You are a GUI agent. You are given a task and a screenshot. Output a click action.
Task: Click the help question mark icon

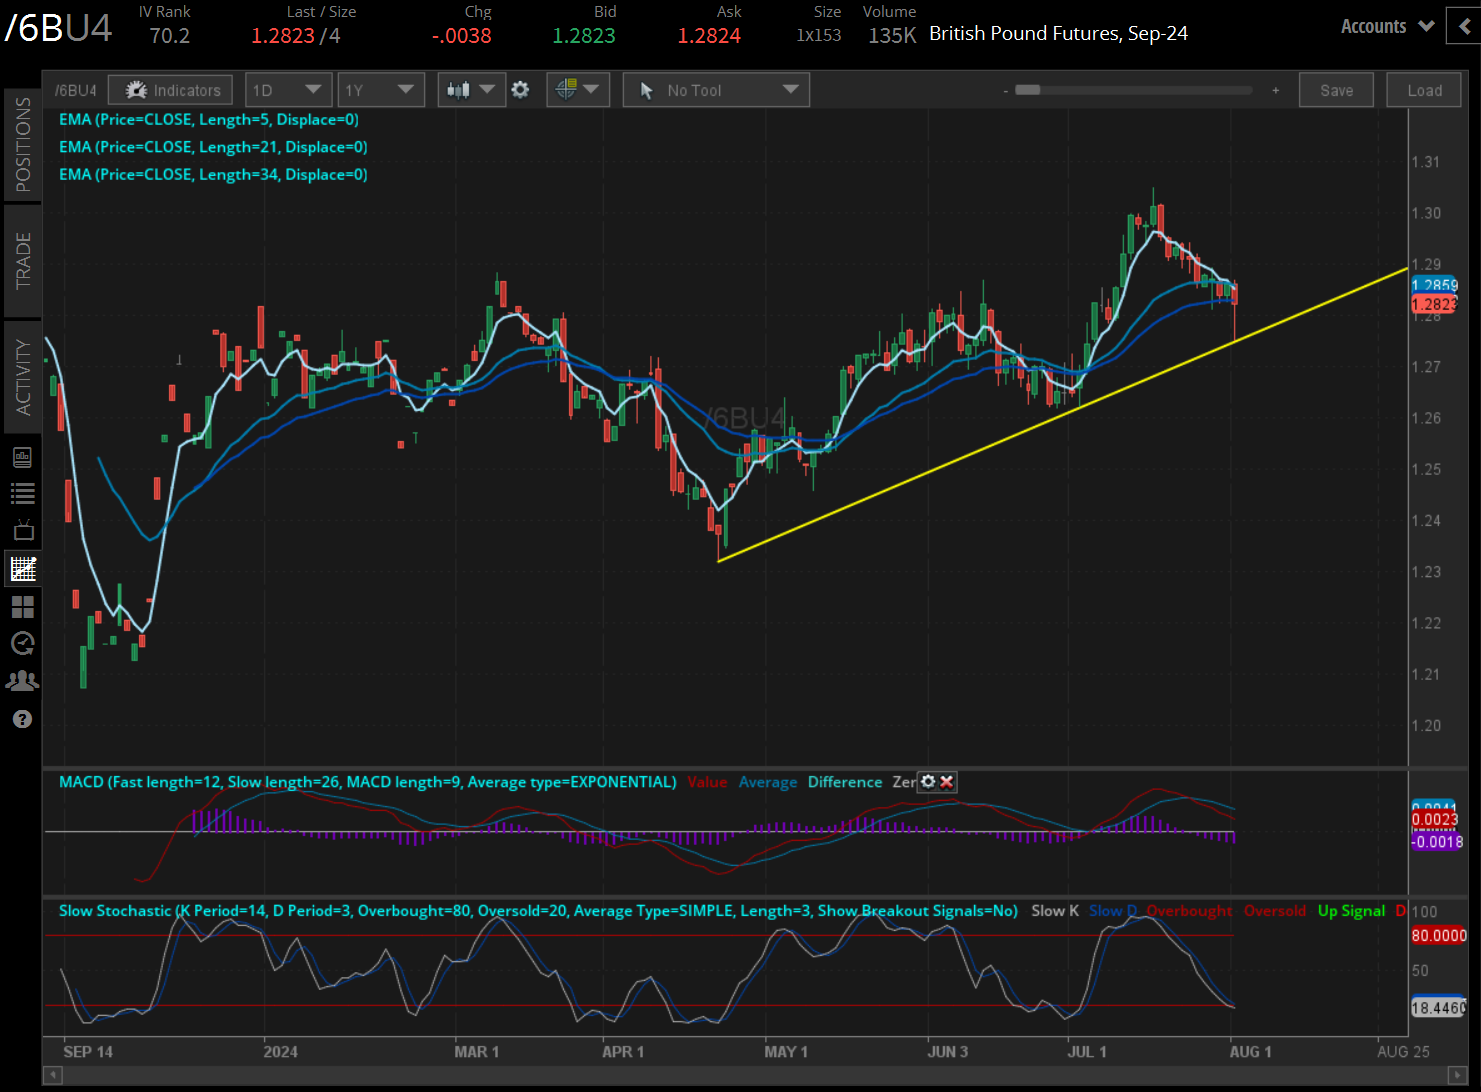pos(22,720)
